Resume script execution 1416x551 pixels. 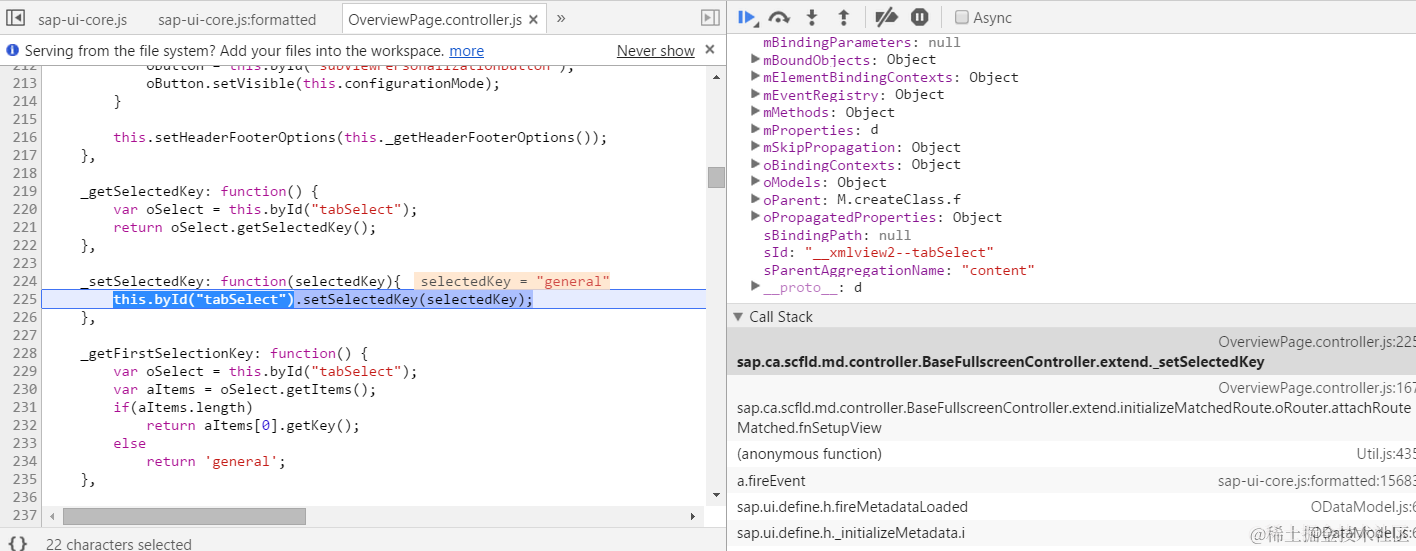click(x=746, y=17)
